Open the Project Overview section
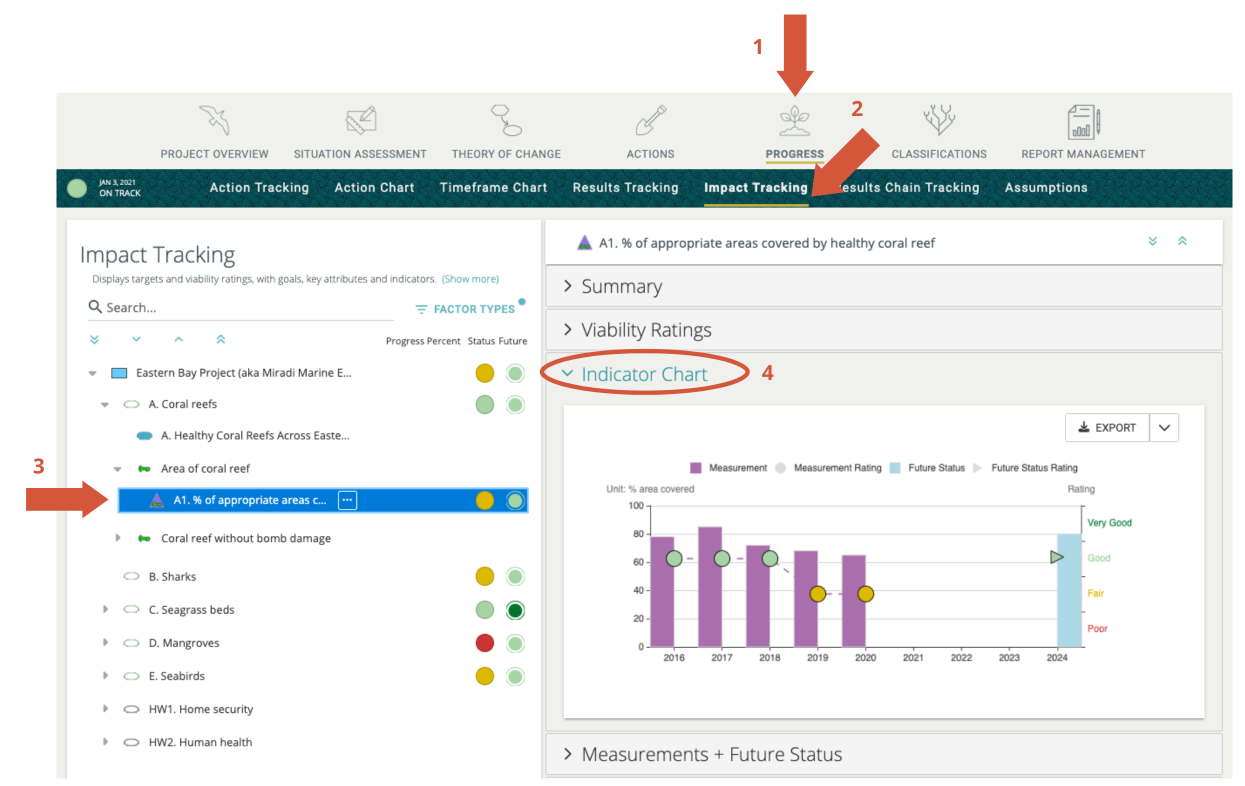Image resolution: width=1245 pixels, height=786 pixels. tap(214, 130)
